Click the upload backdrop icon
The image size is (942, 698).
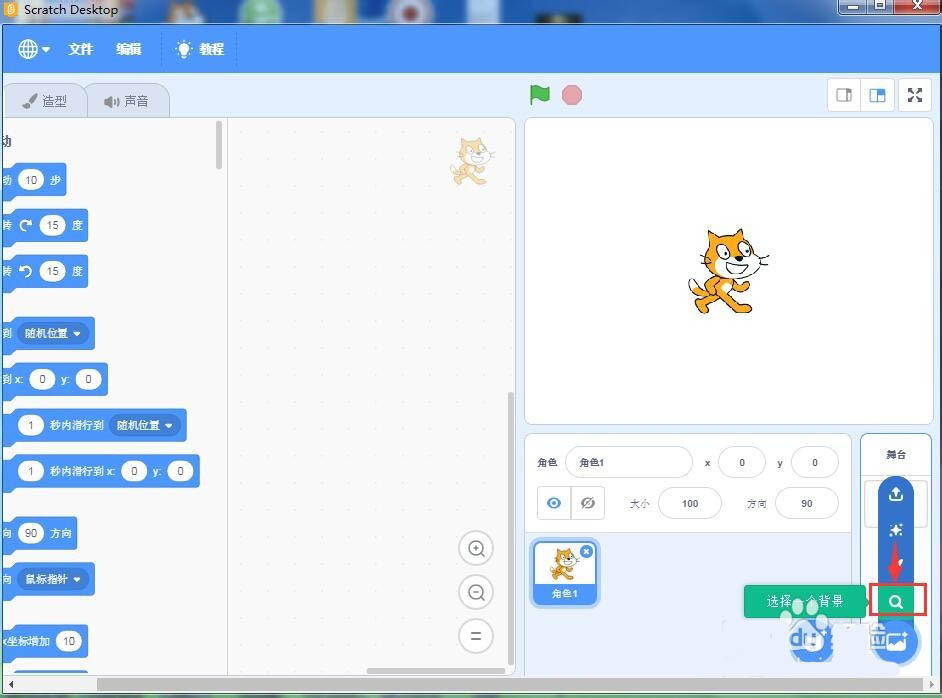(895, 493)
